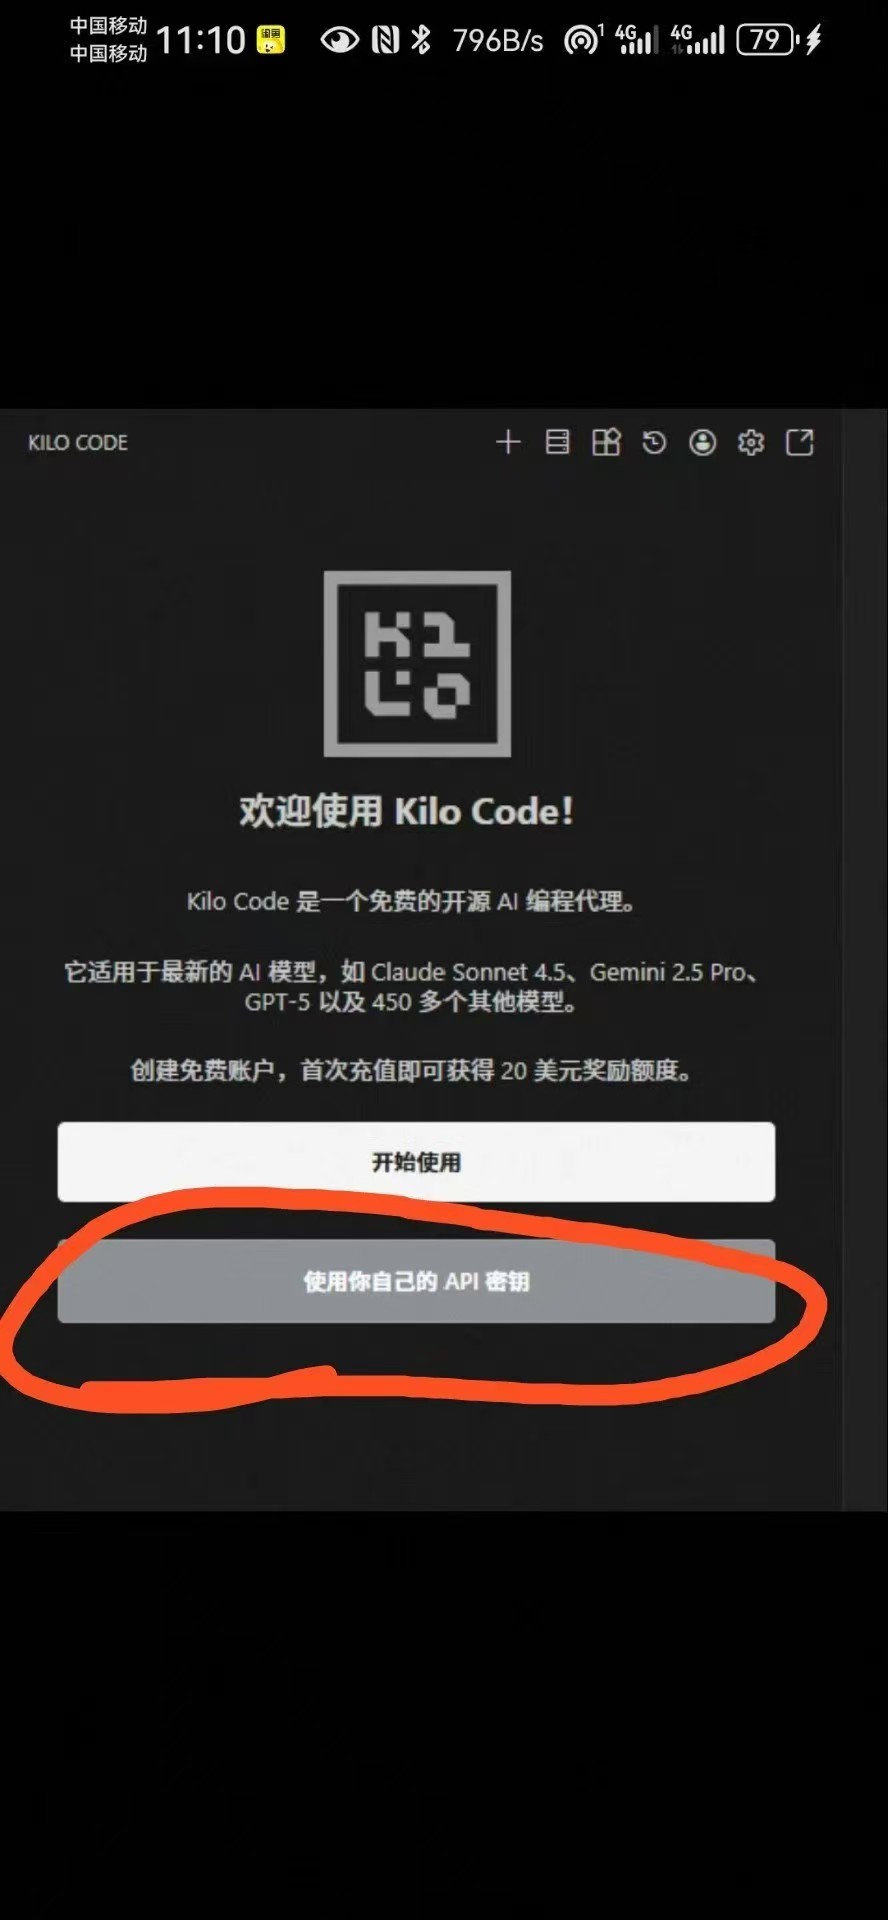This screenshot has width=888, height=1920.
Task: Open Kilo Code settings gear
Action: point(751,442)
